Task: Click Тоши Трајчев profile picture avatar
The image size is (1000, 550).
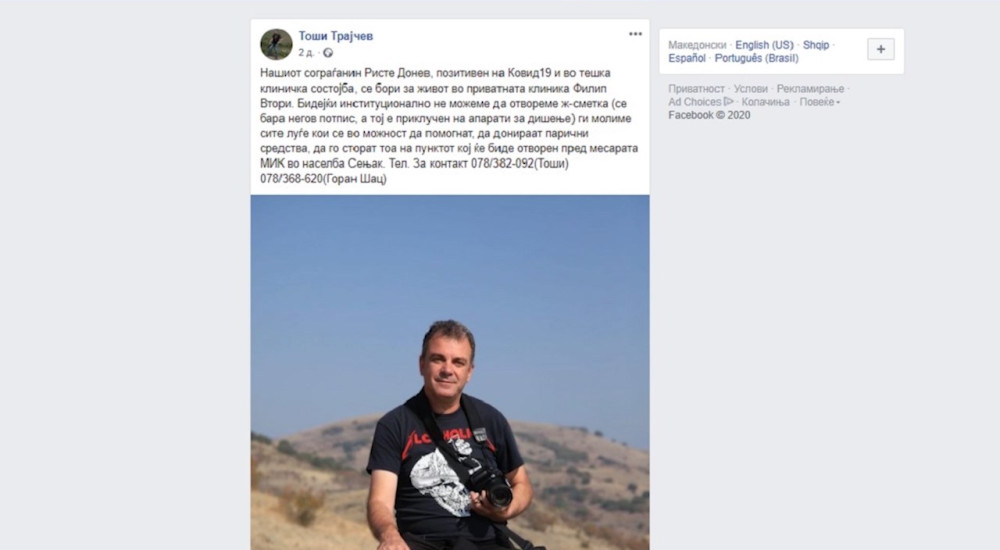Action: 276,44
